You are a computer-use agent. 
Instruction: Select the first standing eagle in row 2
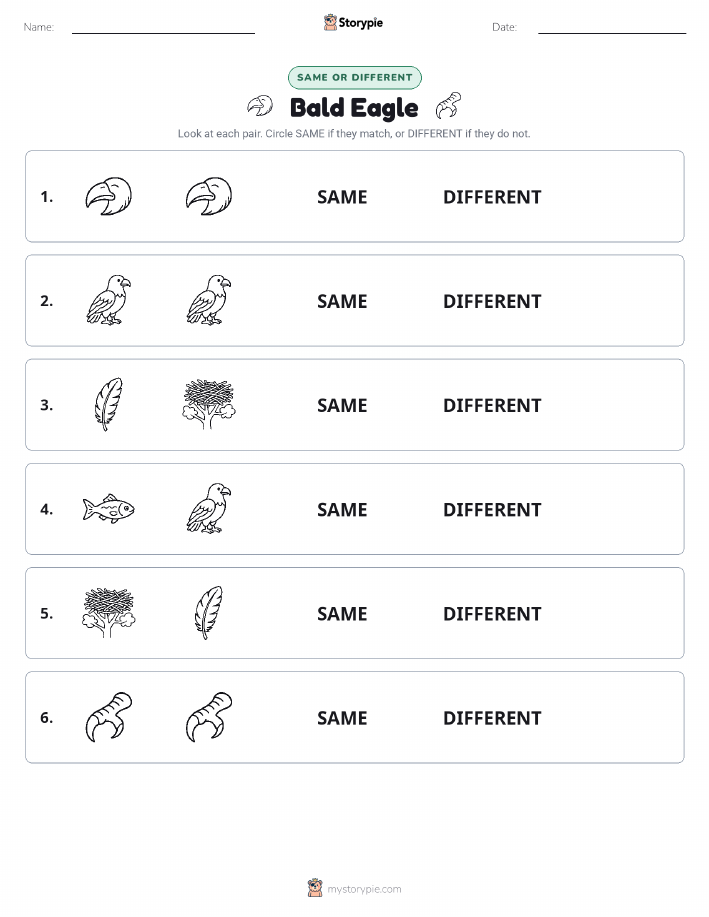[x=109, y=300]
